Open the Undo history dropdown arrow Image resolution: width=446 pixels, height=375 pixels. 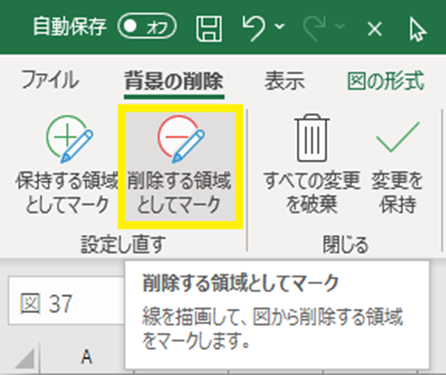(x=279, y=26)
